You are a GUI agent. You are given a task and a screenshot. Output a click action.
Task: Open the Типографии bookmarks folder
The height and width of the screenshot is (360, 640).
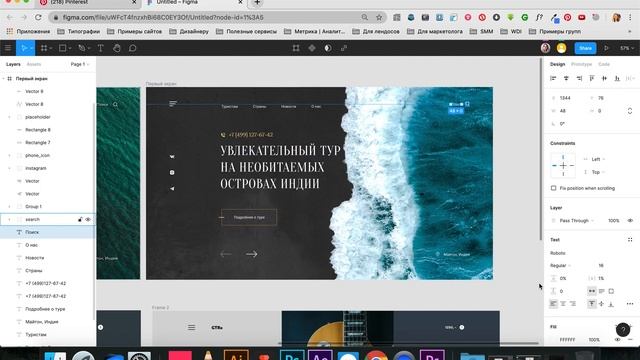[79, 31]
